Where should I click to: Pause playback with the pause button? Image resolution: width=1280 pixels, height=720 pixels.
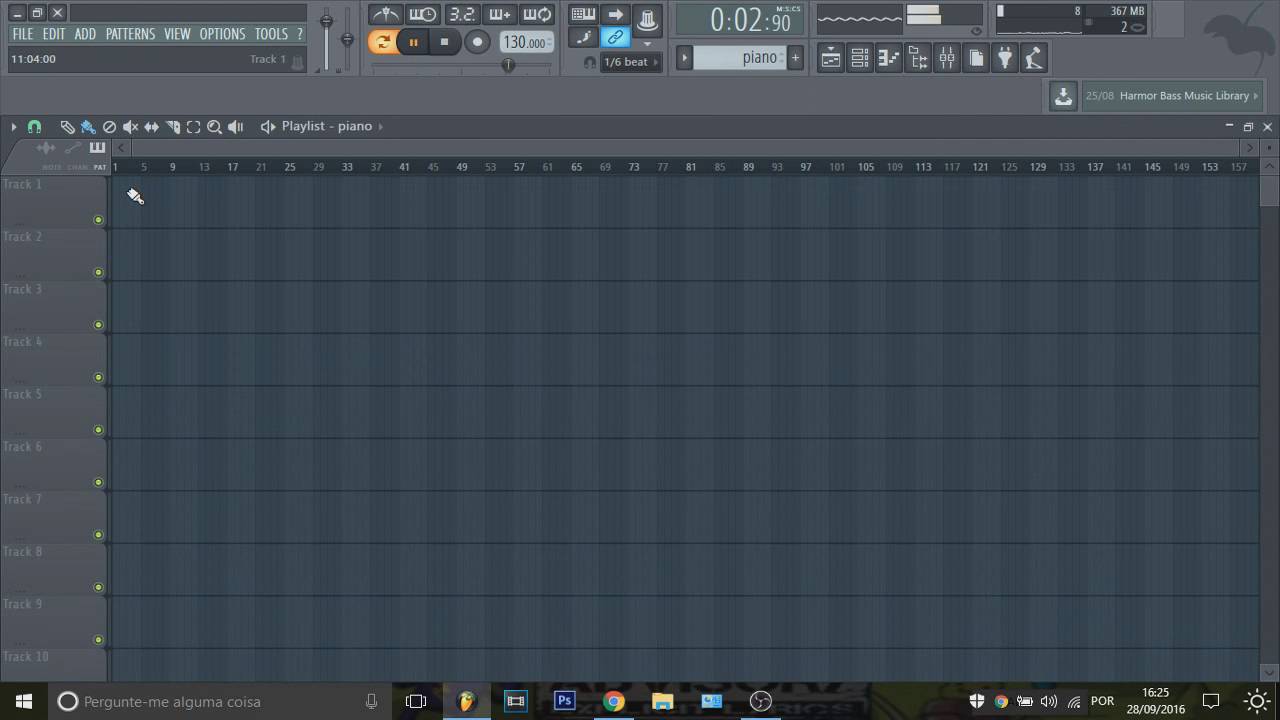pyautogui.click(x=413, y=42)
